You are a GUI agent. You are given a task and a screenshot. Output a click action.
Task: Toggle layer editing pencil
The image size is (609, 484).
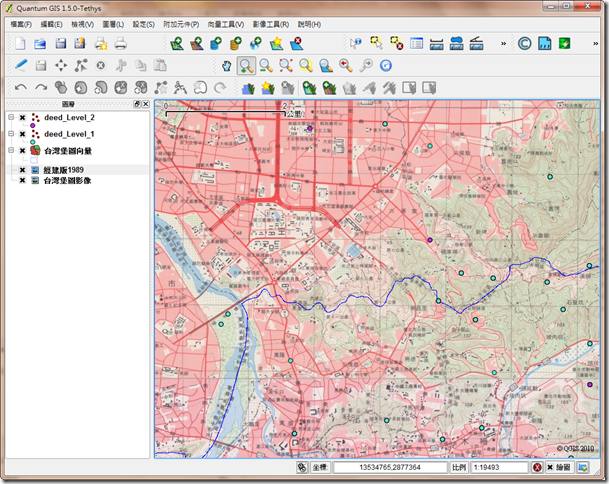coord(20,65)
